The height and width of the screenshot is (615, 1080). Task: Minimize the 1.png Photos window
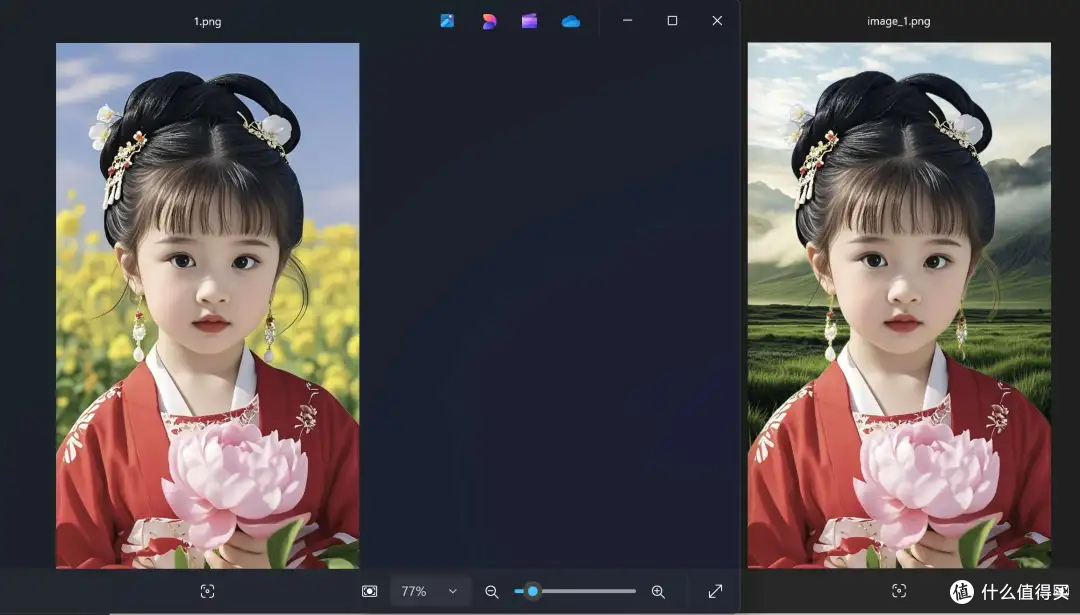click(x=627, y=21)
